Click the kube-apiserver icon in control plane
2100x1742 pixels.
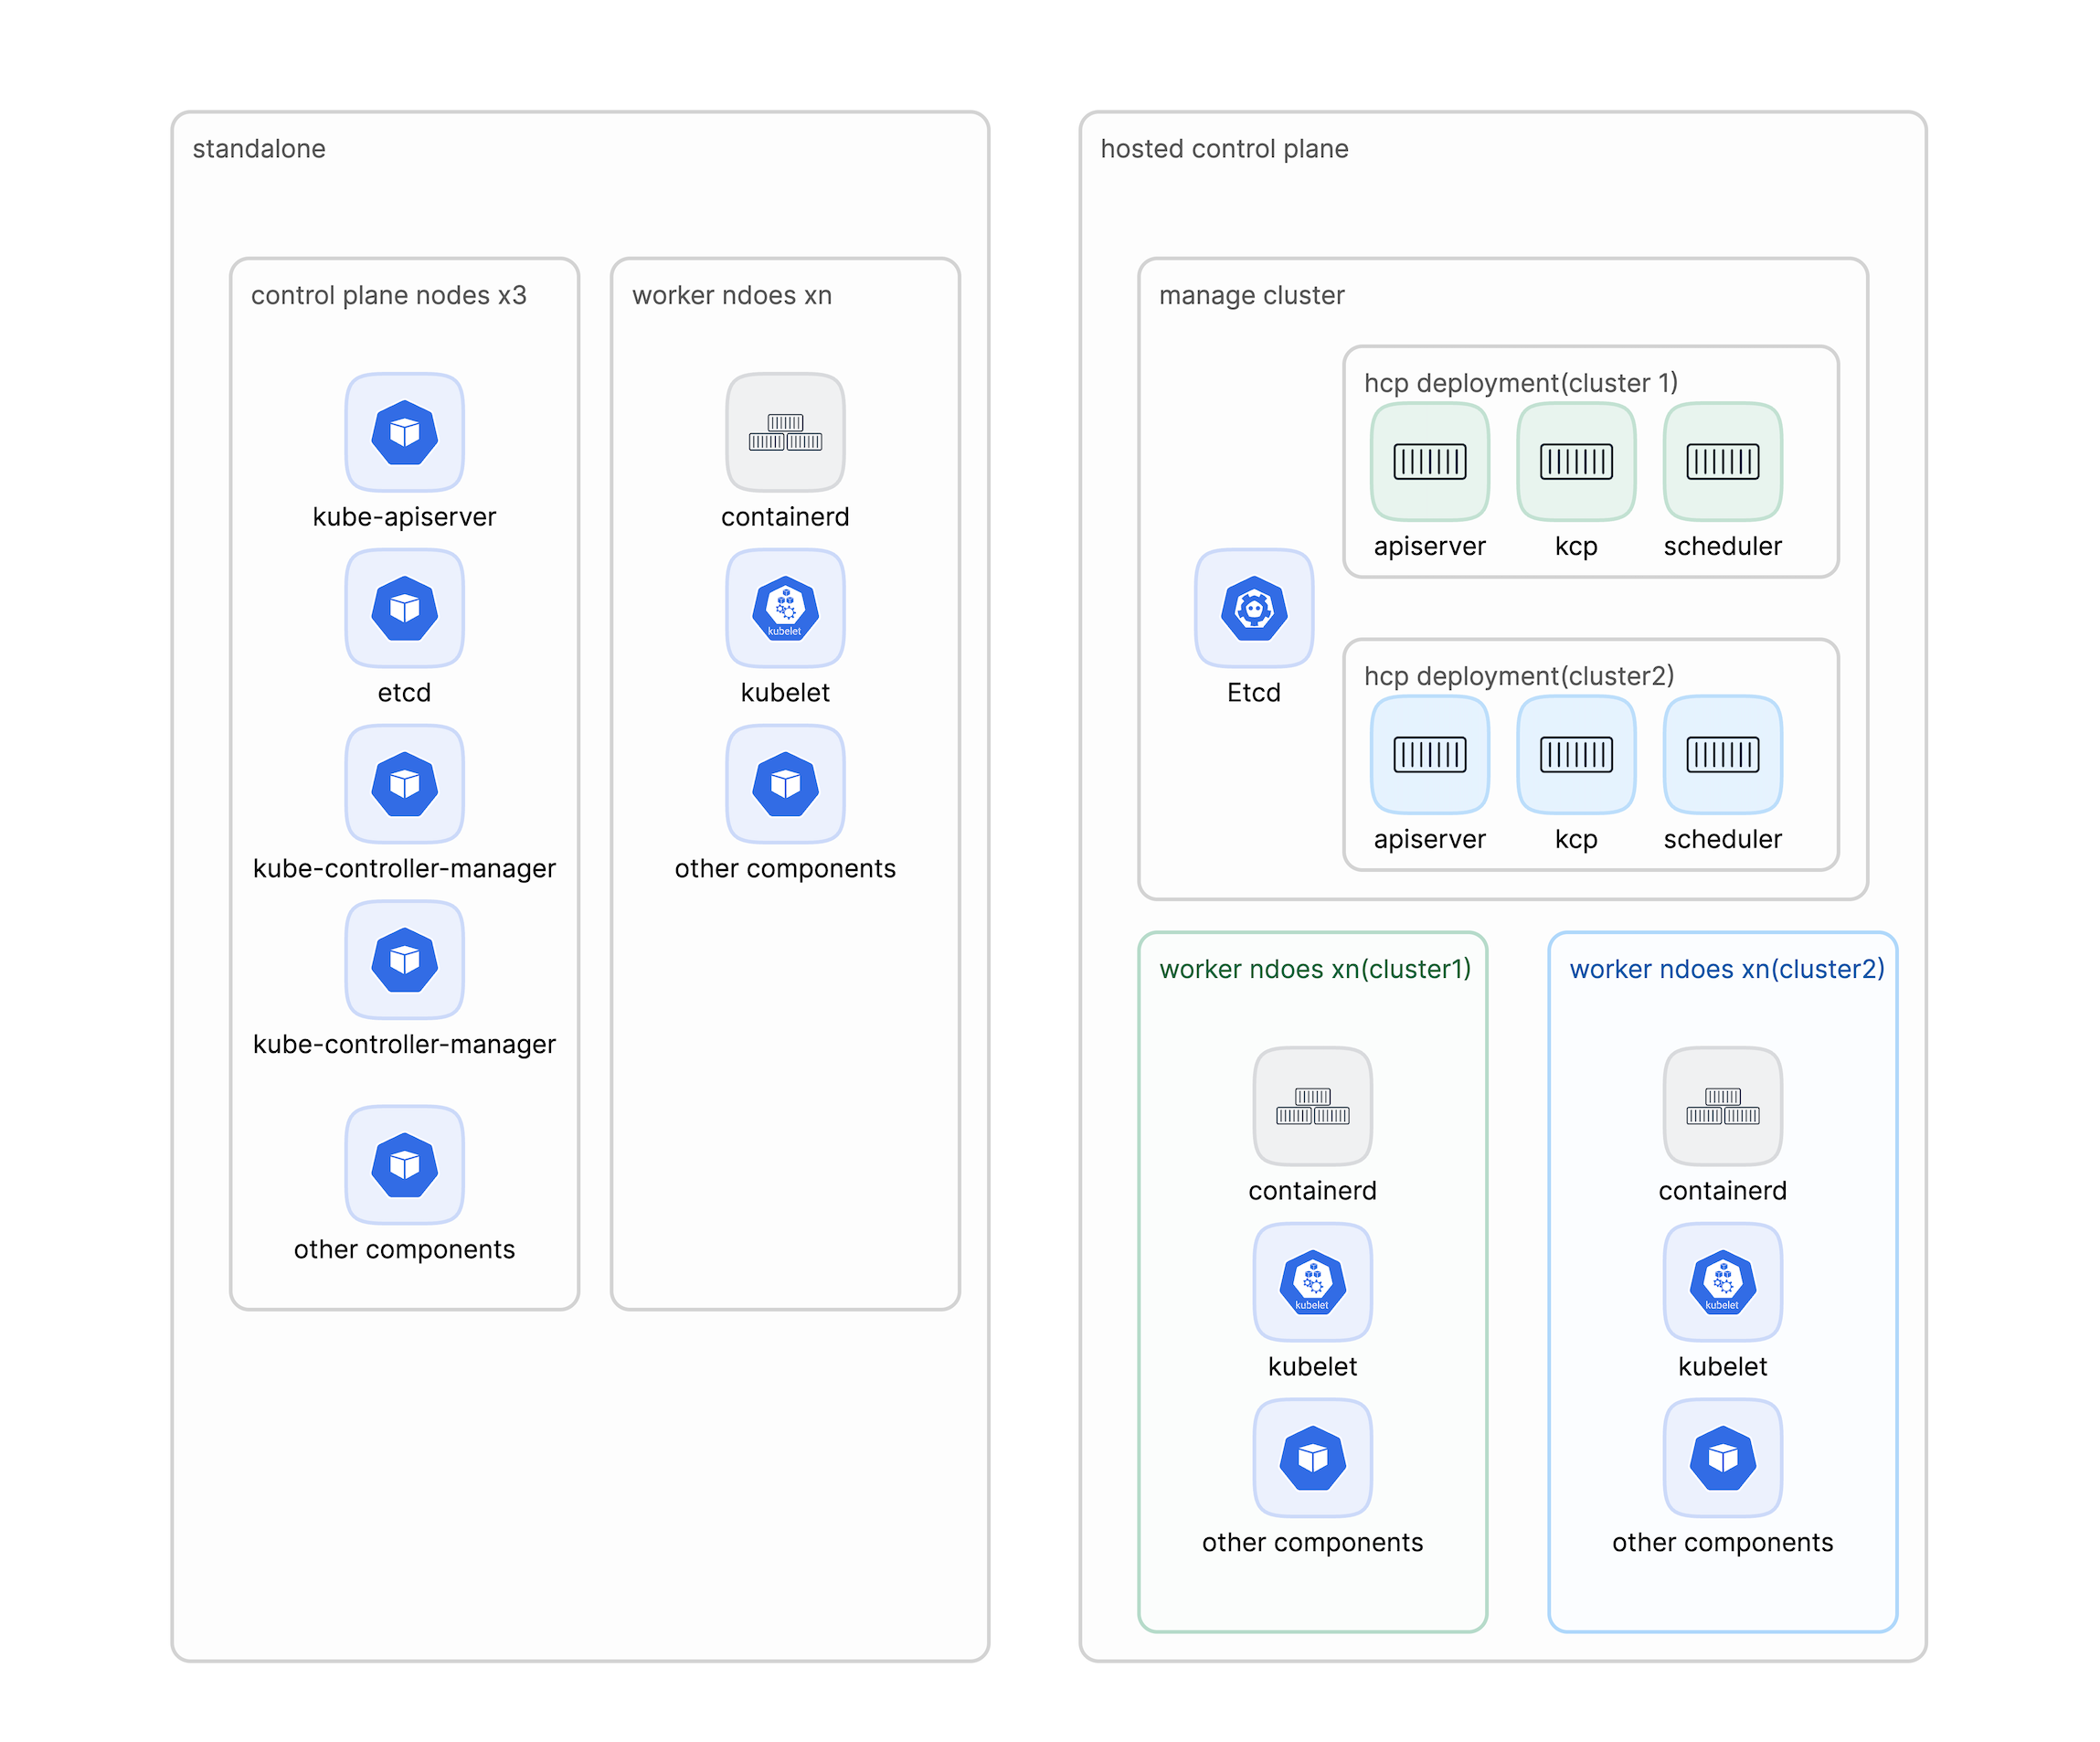tap(404, 432)
